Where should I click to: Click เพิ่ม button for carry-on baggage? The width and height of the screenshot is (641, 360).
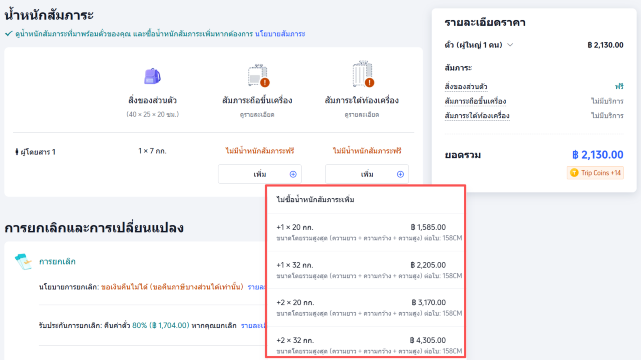pyautogui.click(x=260, y=174)
